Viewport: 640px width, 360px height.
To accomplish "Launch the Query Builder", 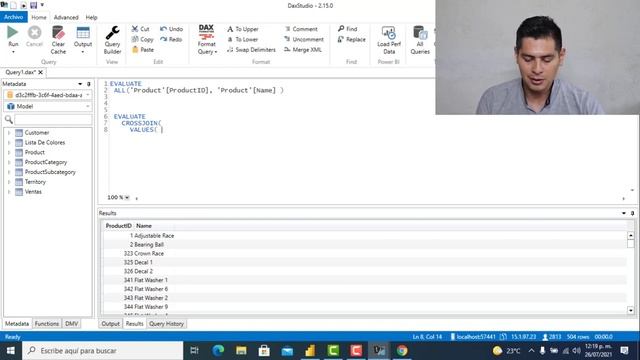I will point(112,40).
